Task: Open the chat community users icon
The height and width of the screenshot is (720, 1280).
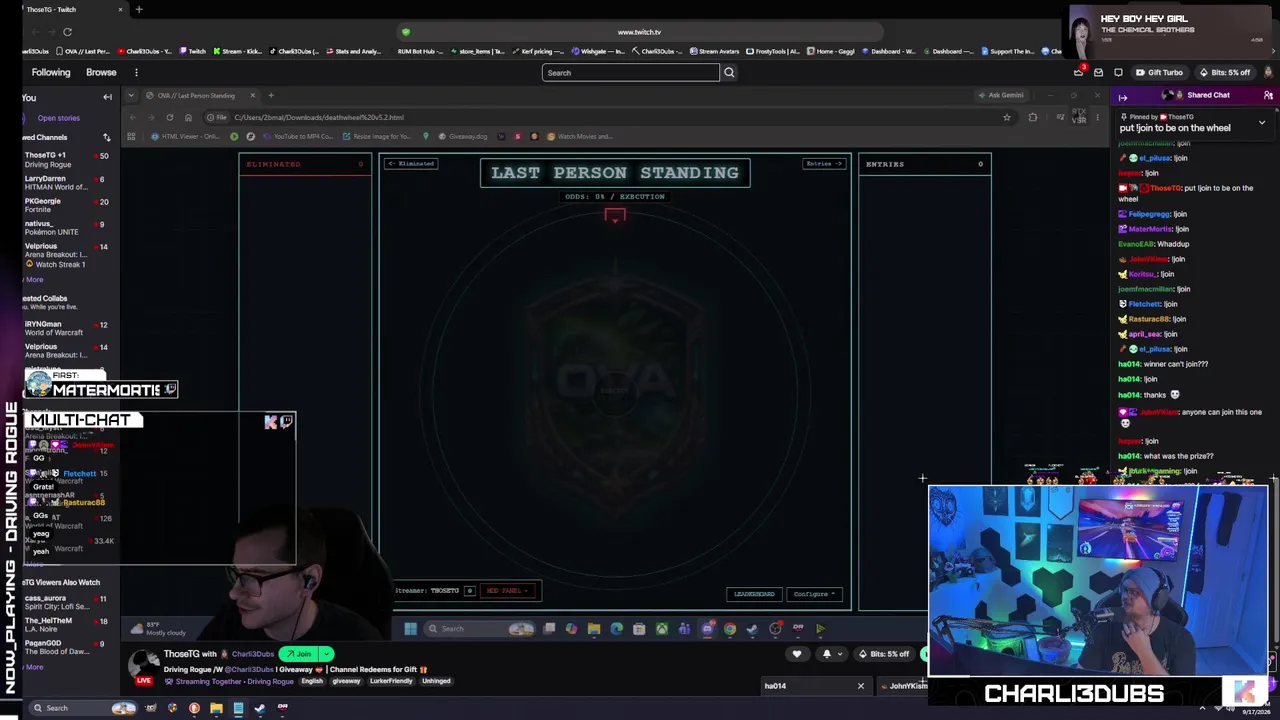Action: point(1268,95)
